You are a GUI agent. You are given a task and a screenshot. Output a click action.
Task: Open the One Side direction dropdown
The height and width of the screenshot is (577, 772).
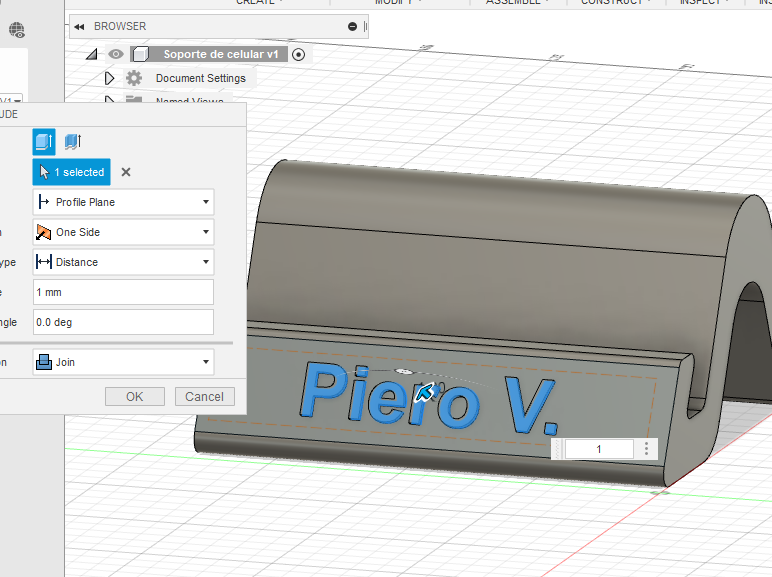[124, 232]
